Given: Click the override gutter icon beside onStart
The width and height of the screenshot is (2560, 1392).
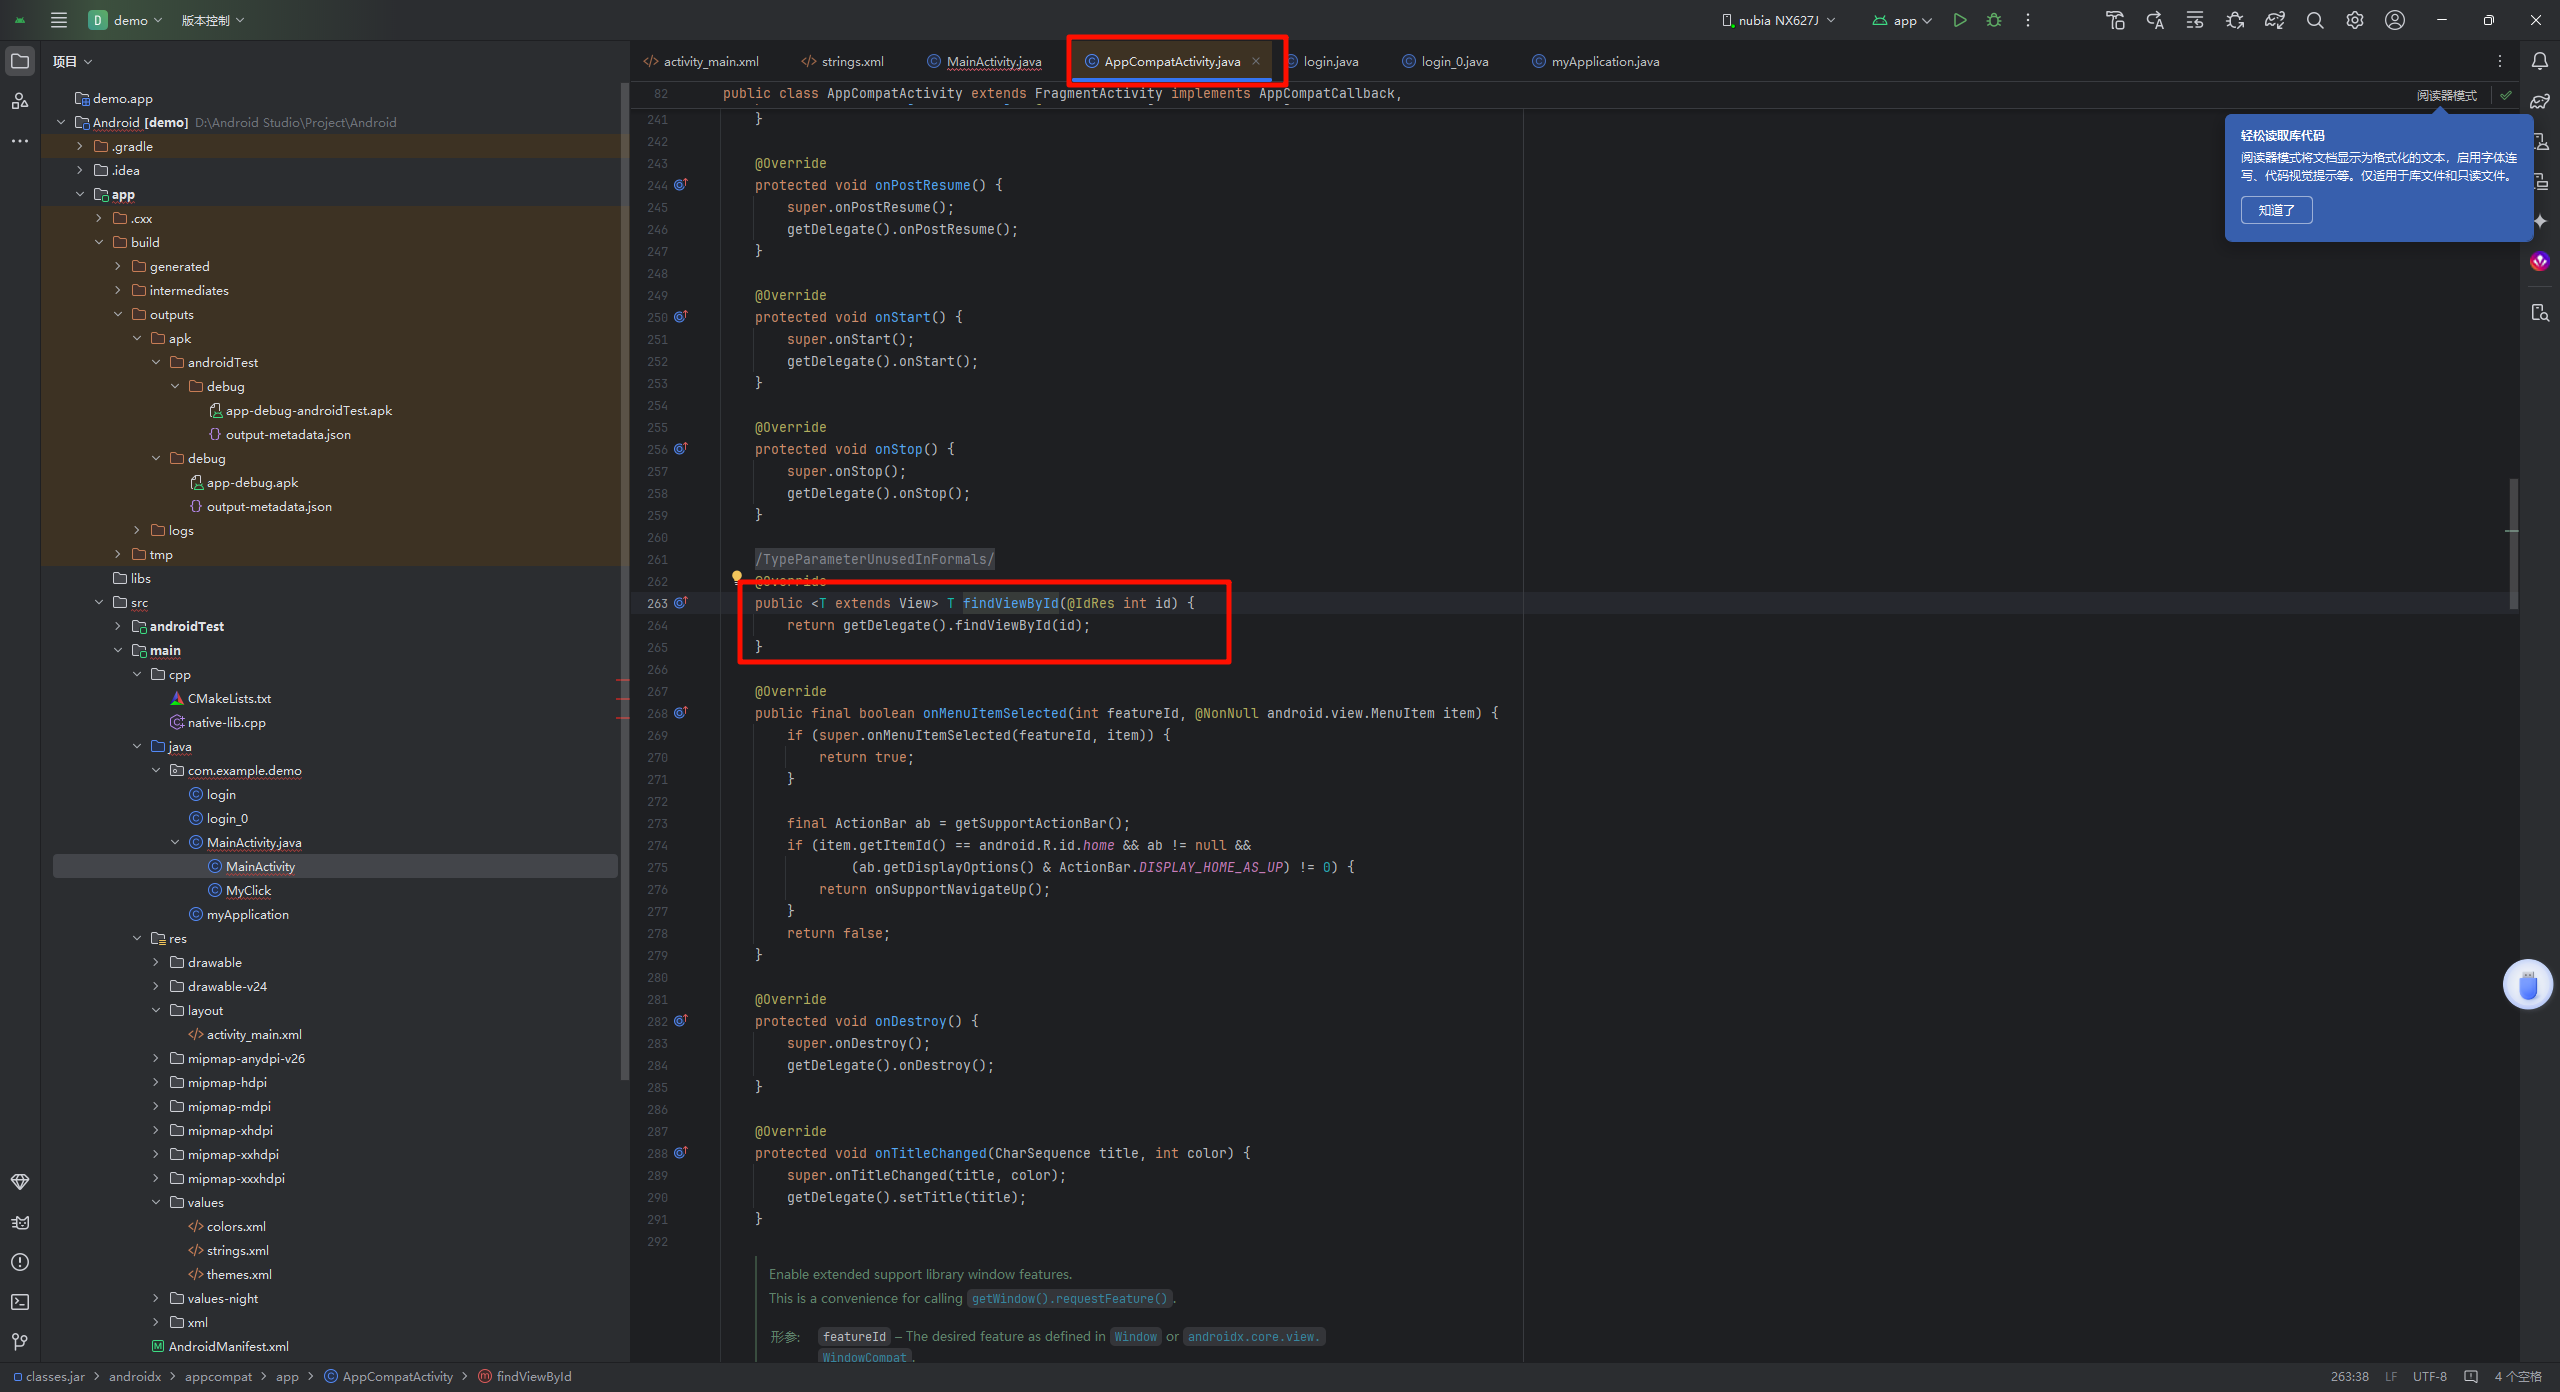Looking at the screenshot, I should (681, 317).
